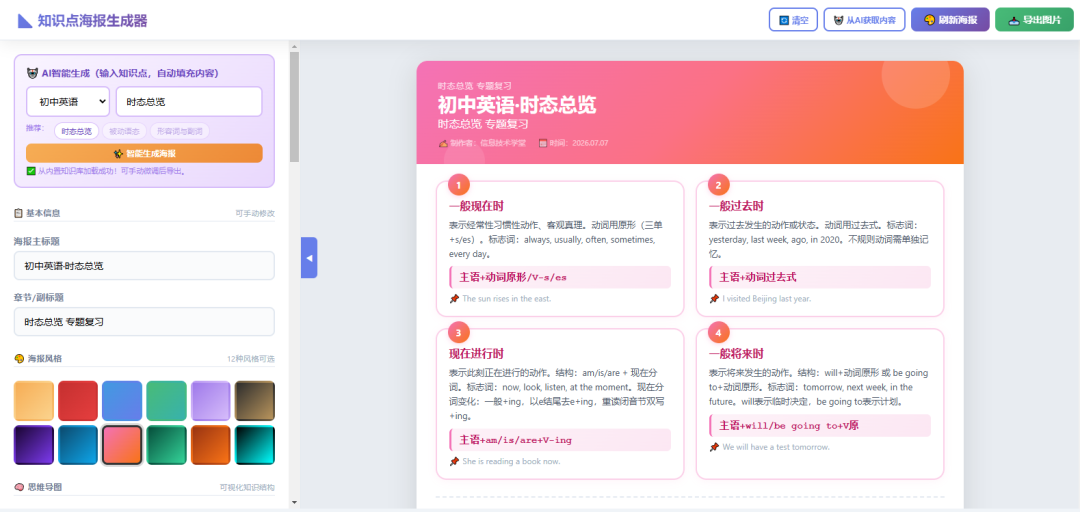Viewport: 1080px width, 512px height.
Task: Choose the ocean blue poster style swatch
Action: coord(78,445)
